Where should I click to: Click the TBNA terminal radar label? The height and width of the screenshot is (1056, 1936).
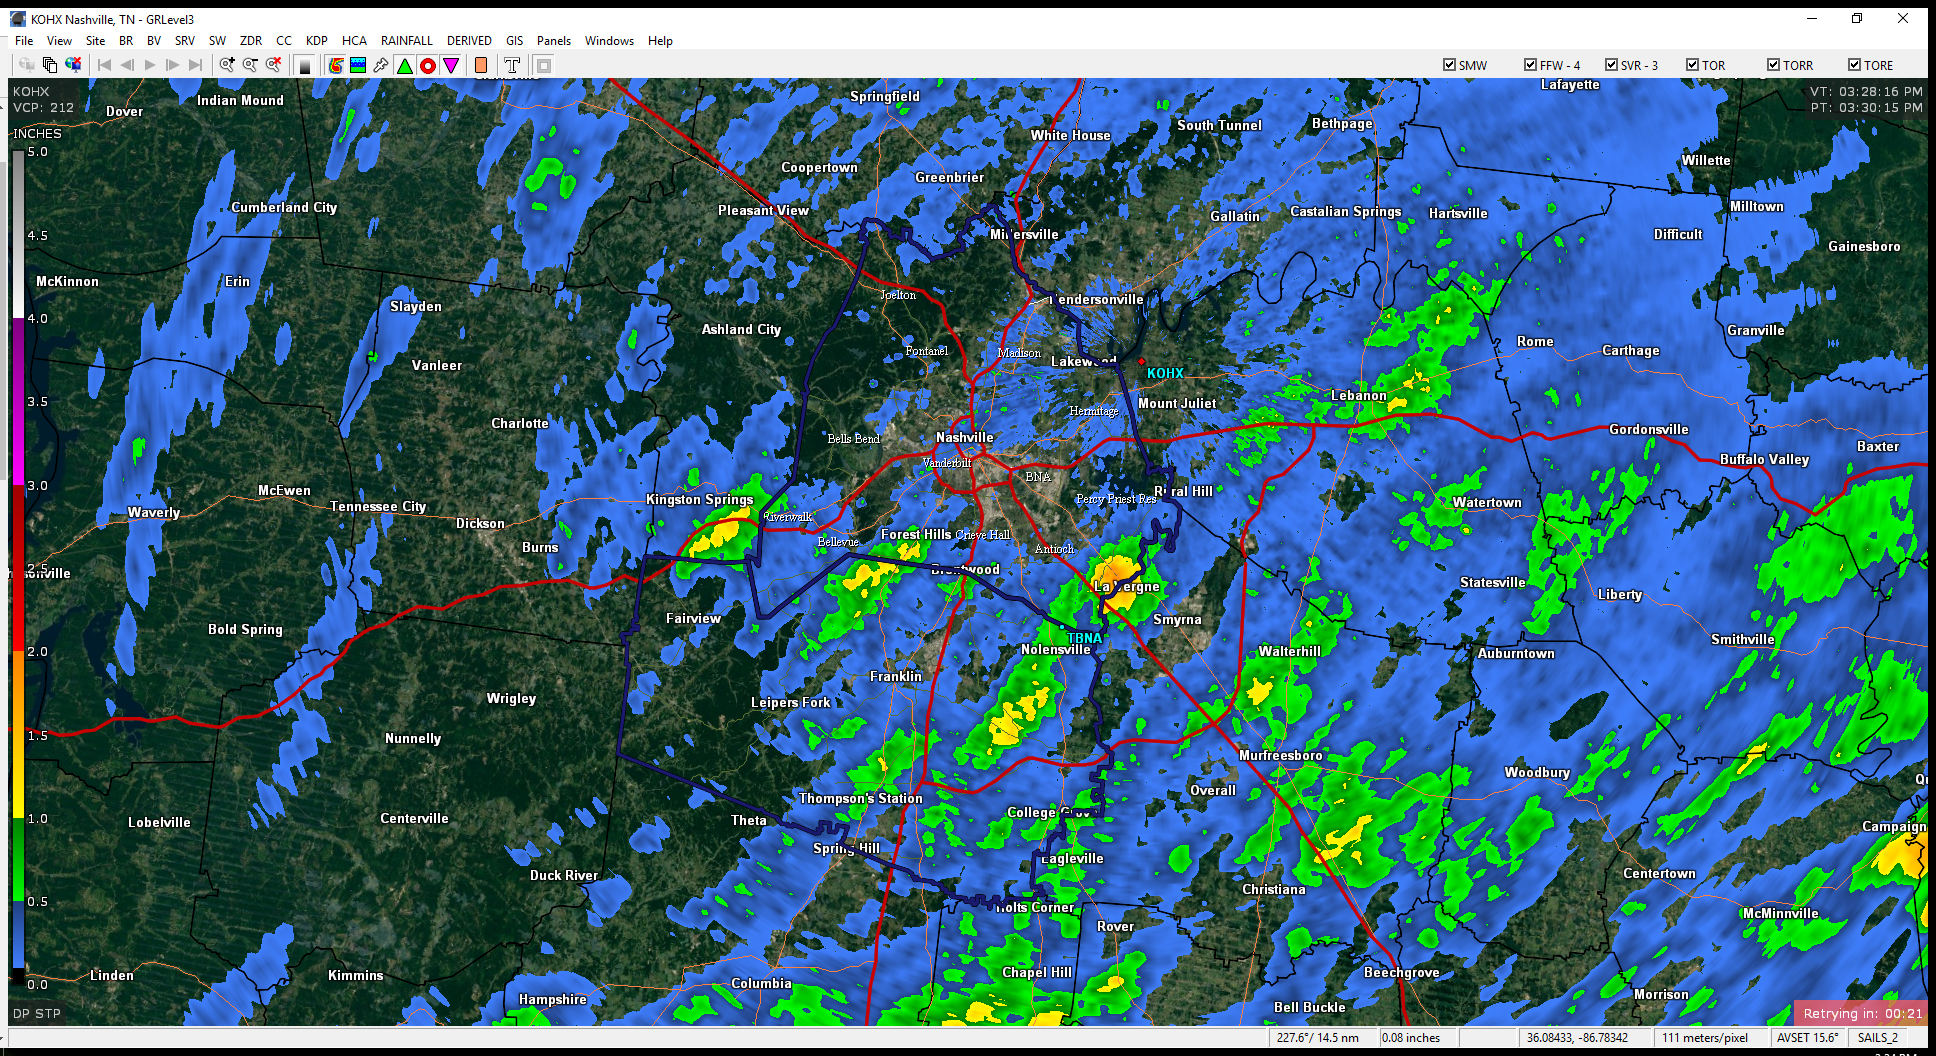1084,638
